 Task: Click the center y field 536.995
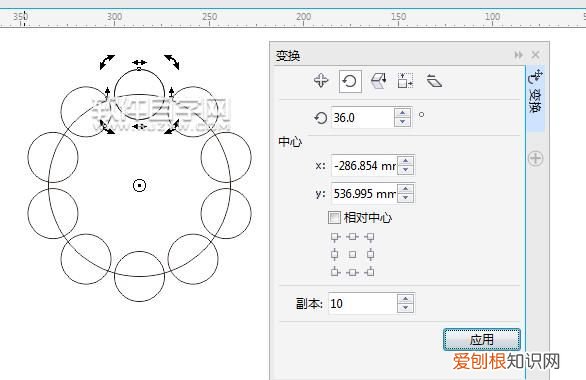364,193
